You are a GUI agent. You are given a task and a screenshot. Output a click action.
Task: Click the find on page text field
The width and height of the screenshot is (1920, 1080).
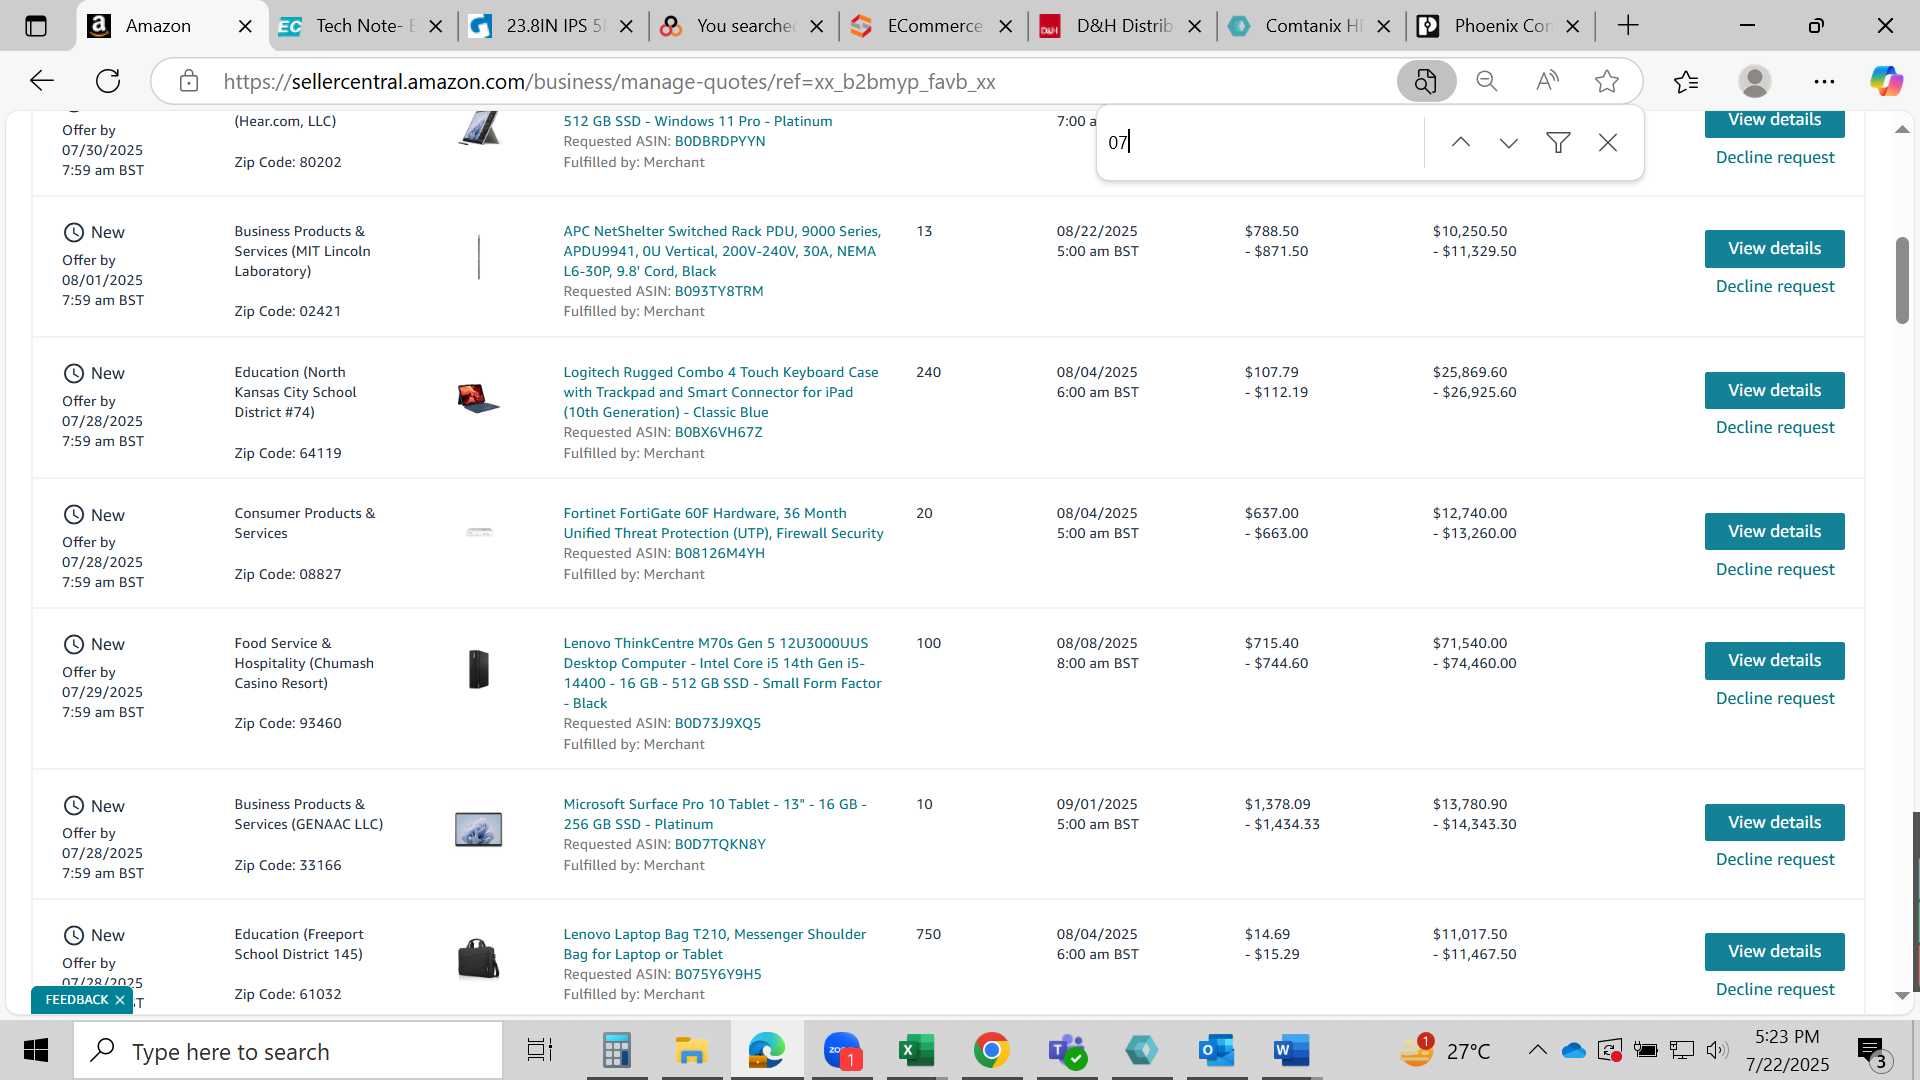[1262, 142]
